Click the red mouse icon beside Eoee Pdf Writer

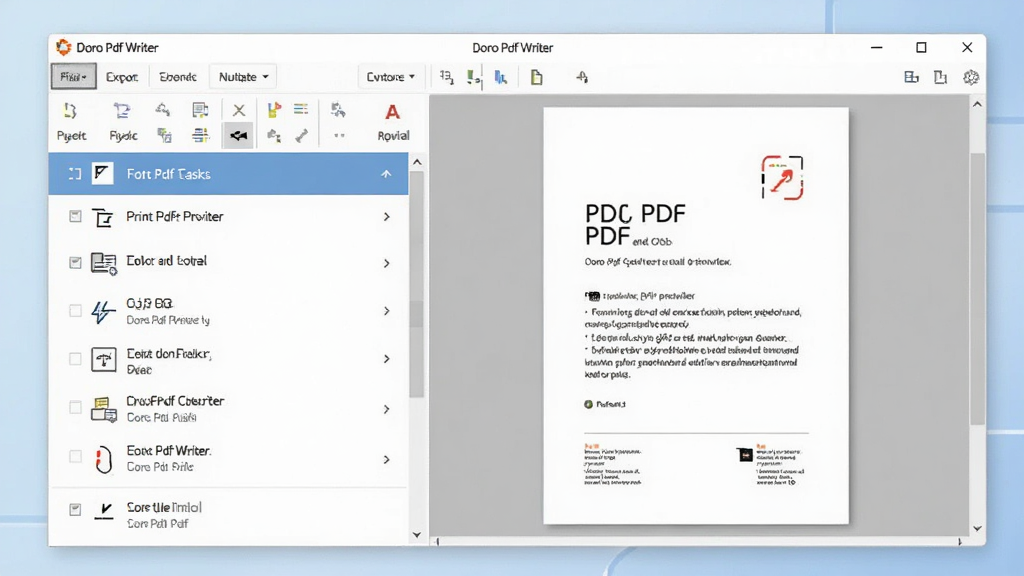click(x=103, y=459)
